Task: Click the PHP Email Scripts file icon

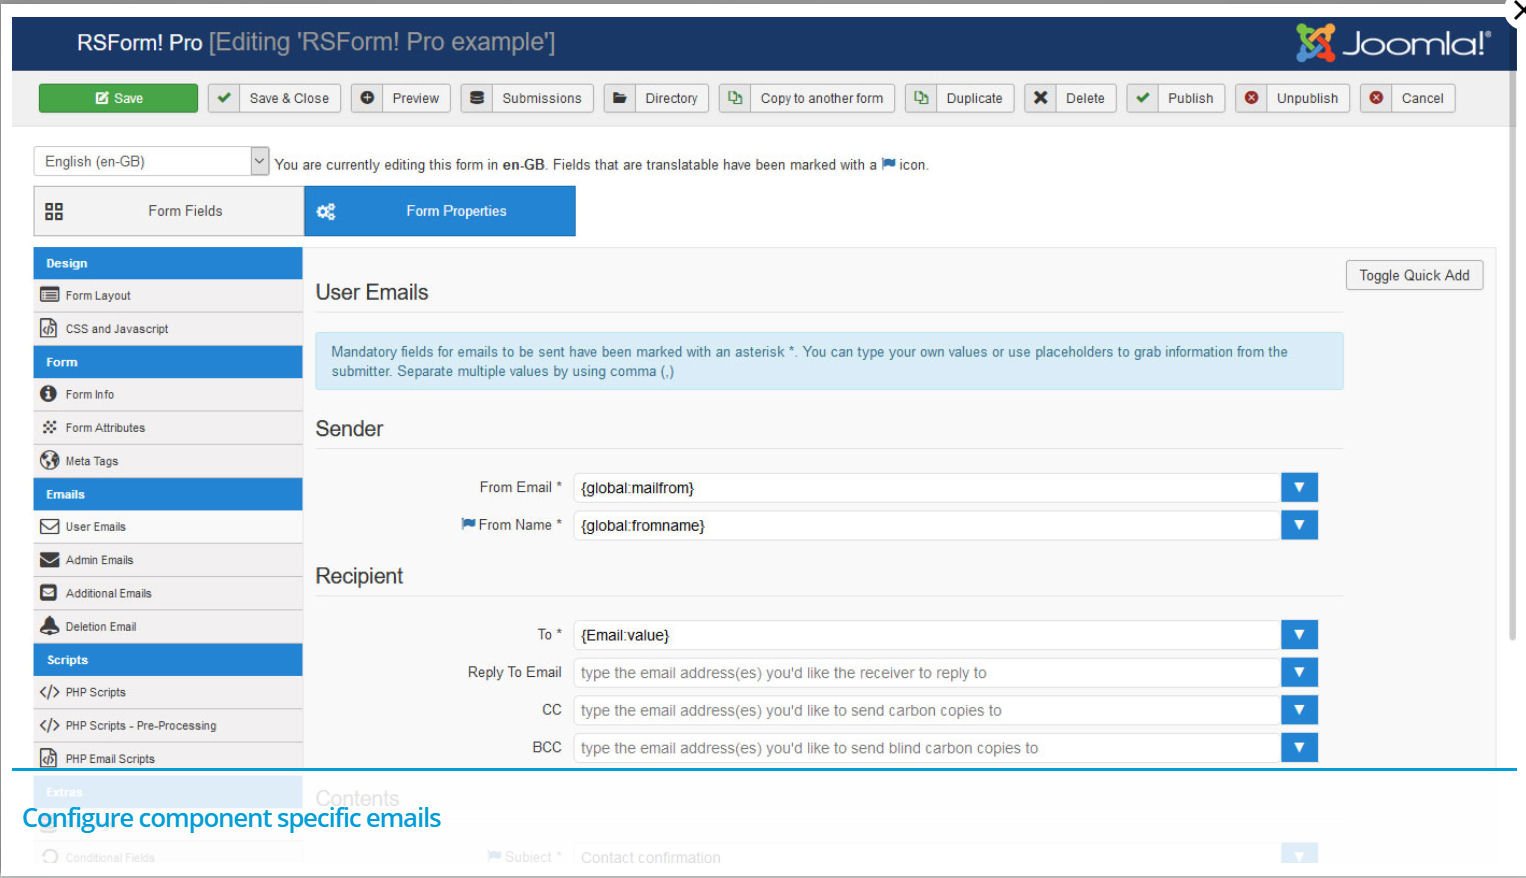Action: (x=48, y=757)
